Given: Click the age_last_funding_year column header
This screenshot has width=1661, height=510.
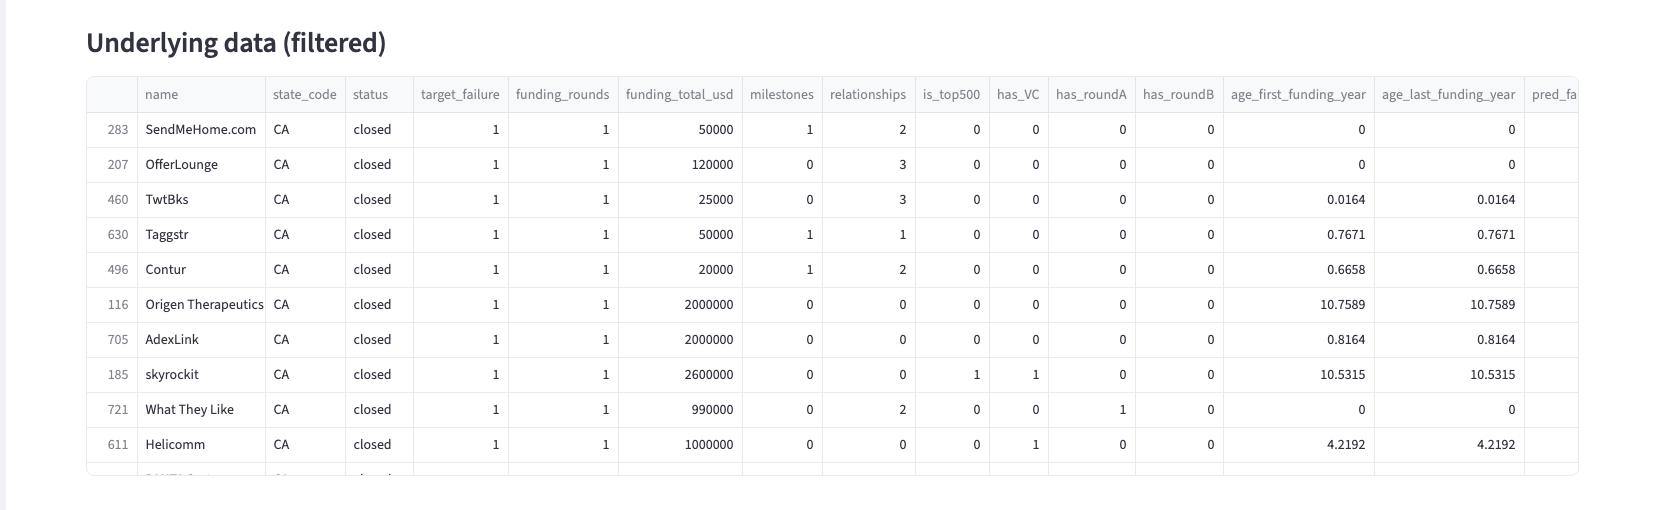Looking at the screenshot, I should [1448, 95].
